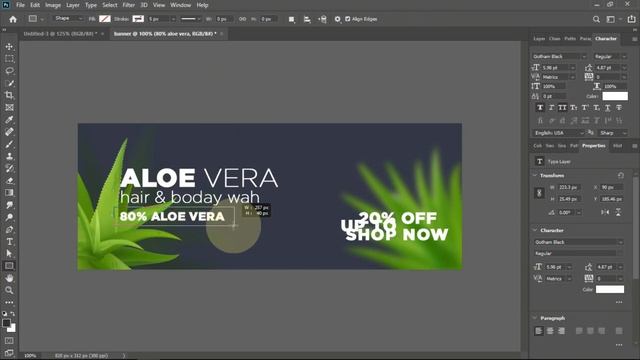Open the shape settings gear icon
Image resolution: width=640 pixels, height=360 pixels.
point(338,19)
